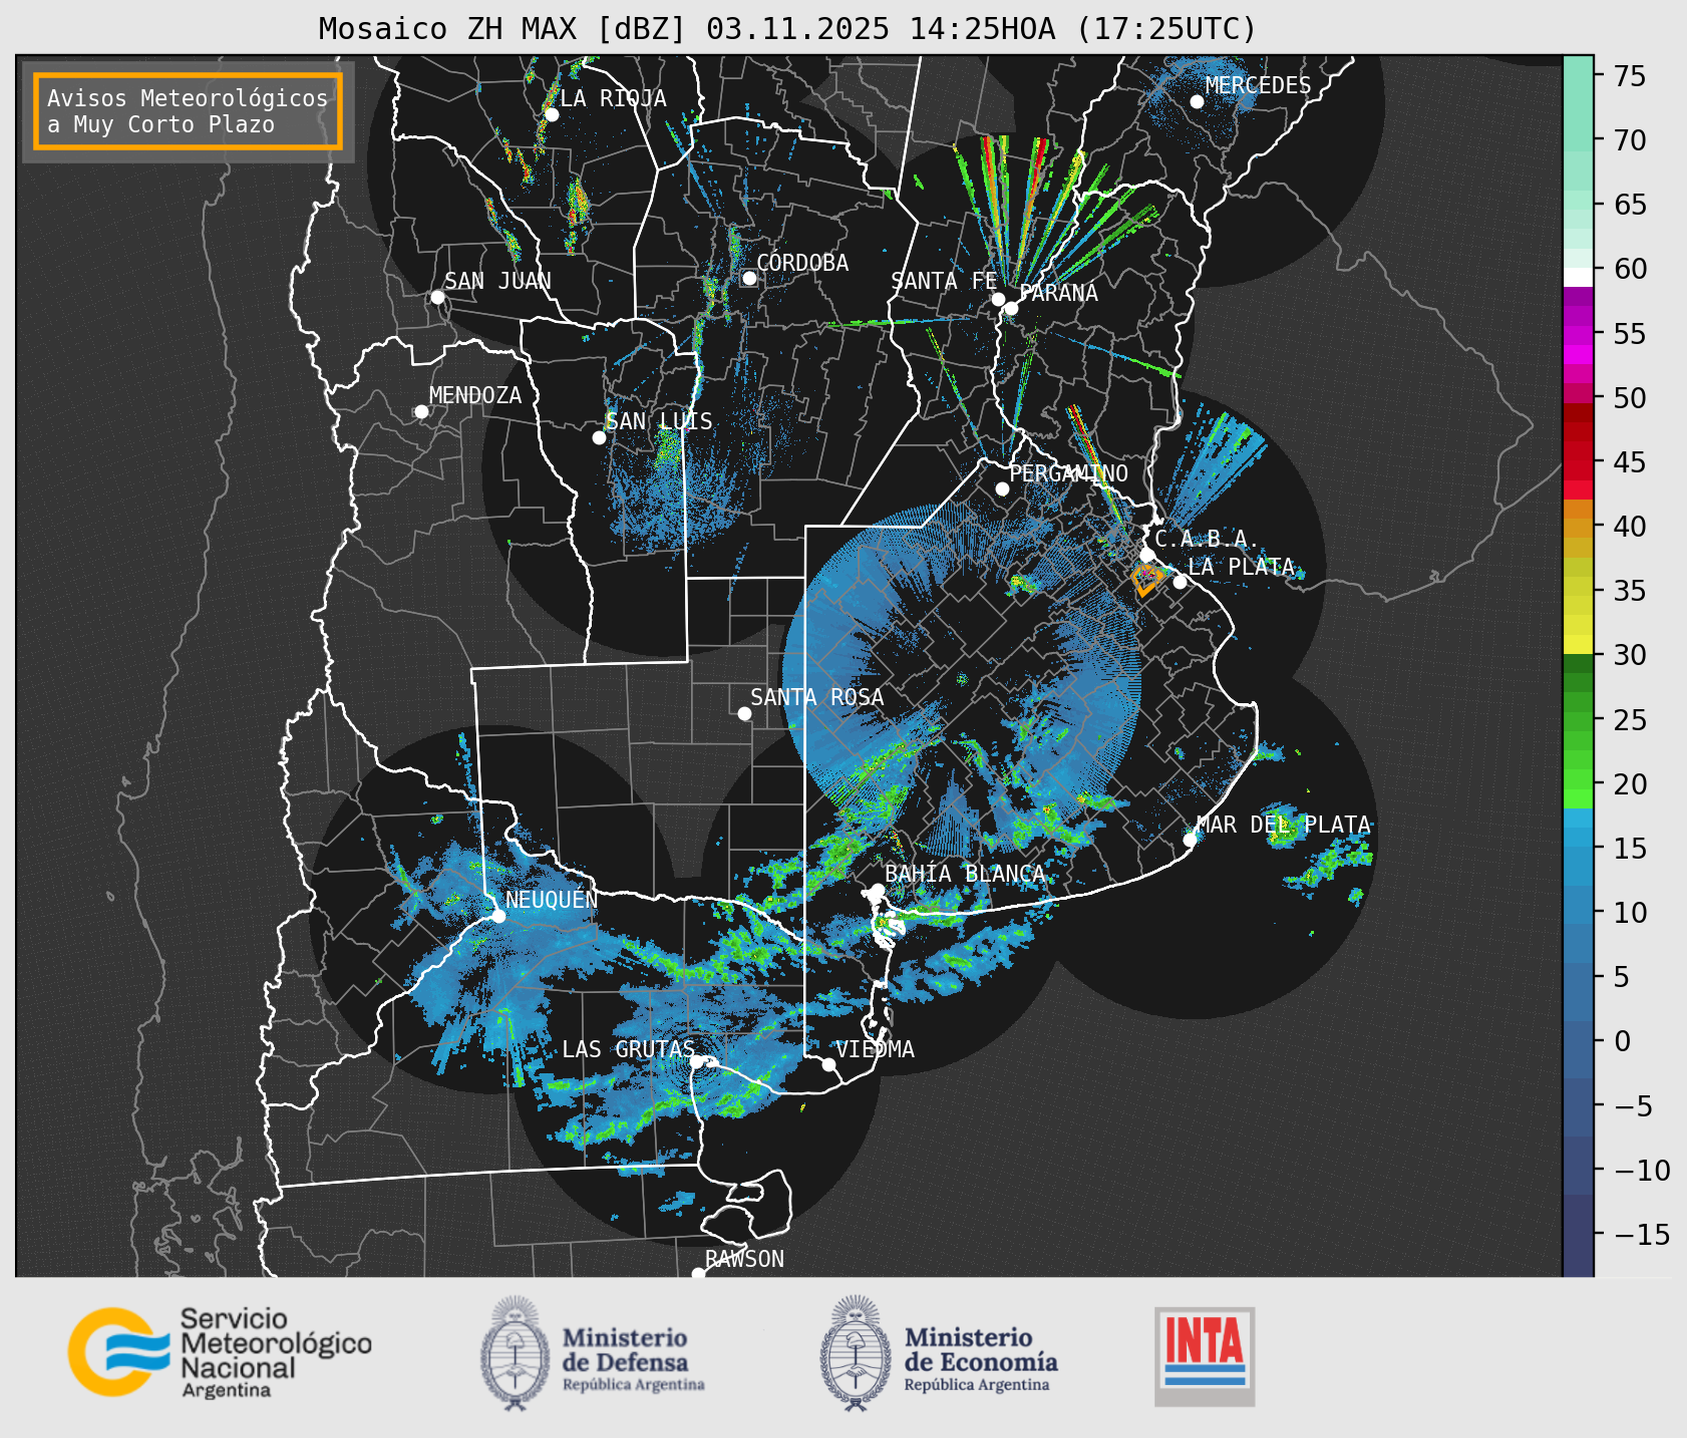Select the Mar del Plata marker dot
1687x1438 pixels.
click(1190, 840)
